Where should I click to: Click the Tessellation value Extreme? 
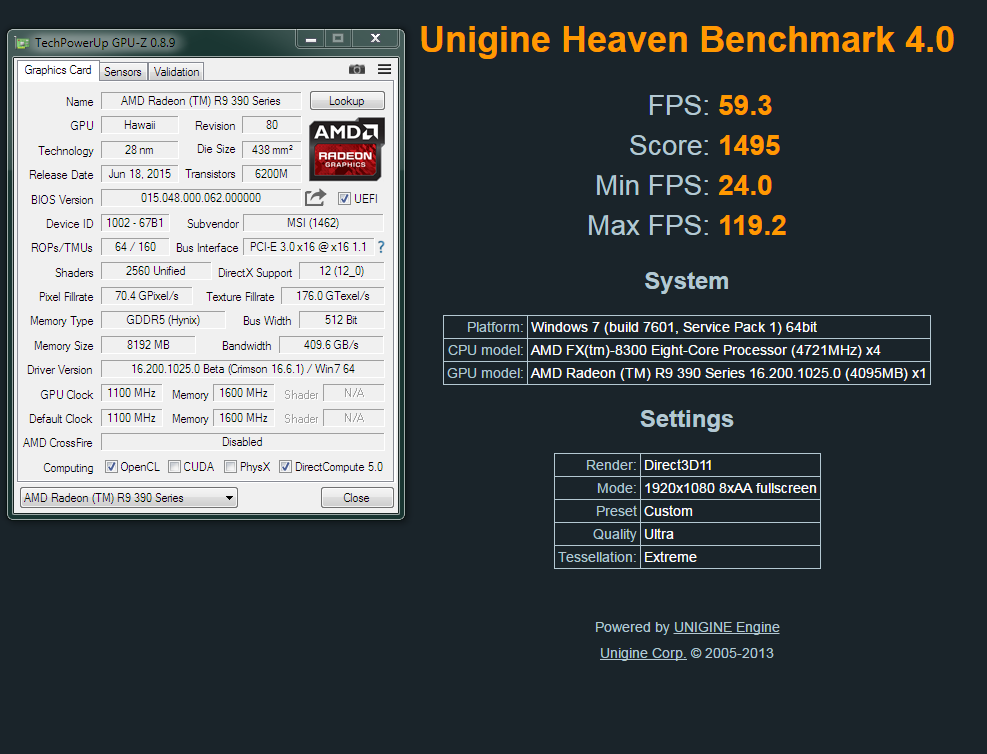[x=670, y=557]
